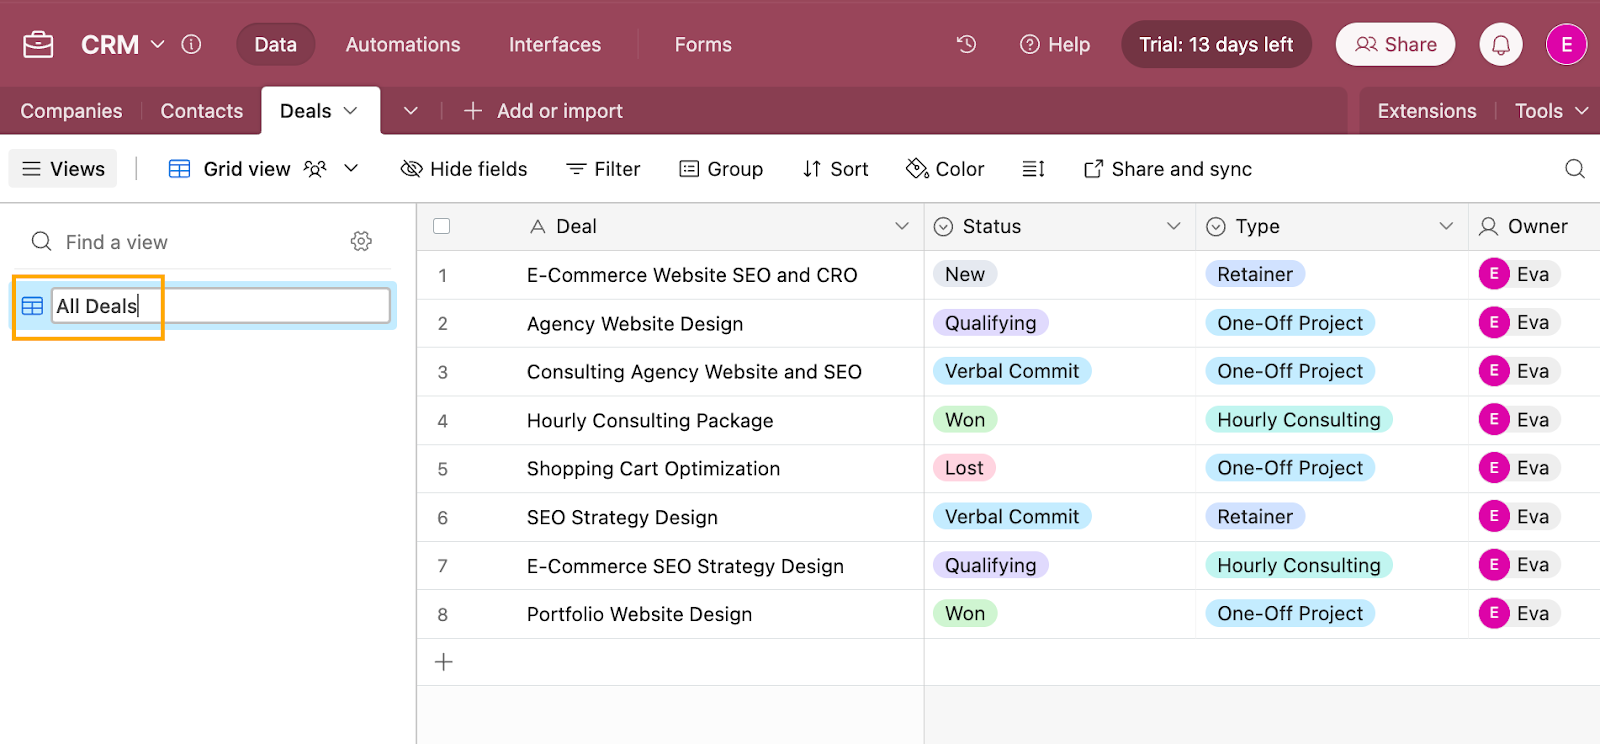Click row number 8

[442, 614]
